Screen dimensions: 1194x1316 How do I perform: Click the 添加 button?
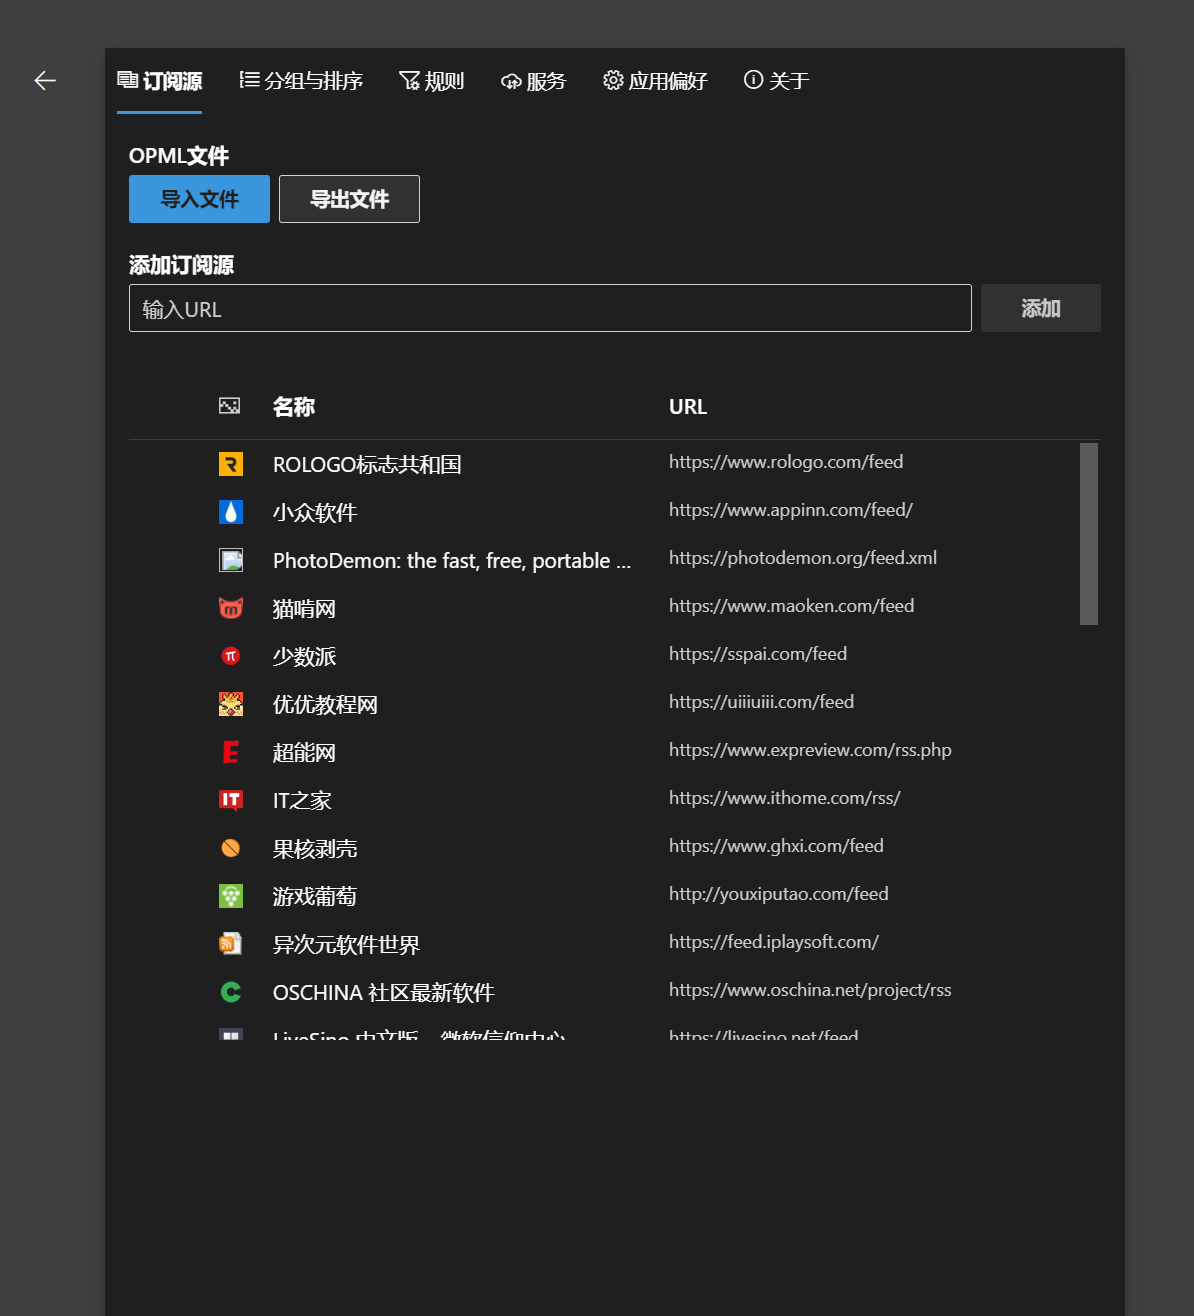coord(1040,308)
